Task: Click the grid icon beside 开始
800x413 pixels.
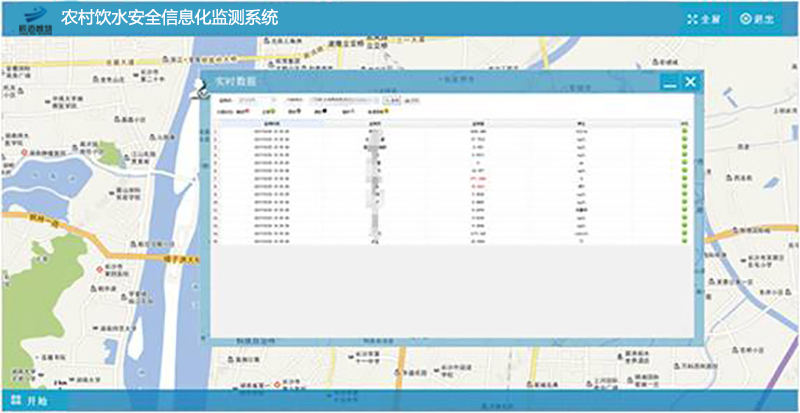Action: (14, 401)
